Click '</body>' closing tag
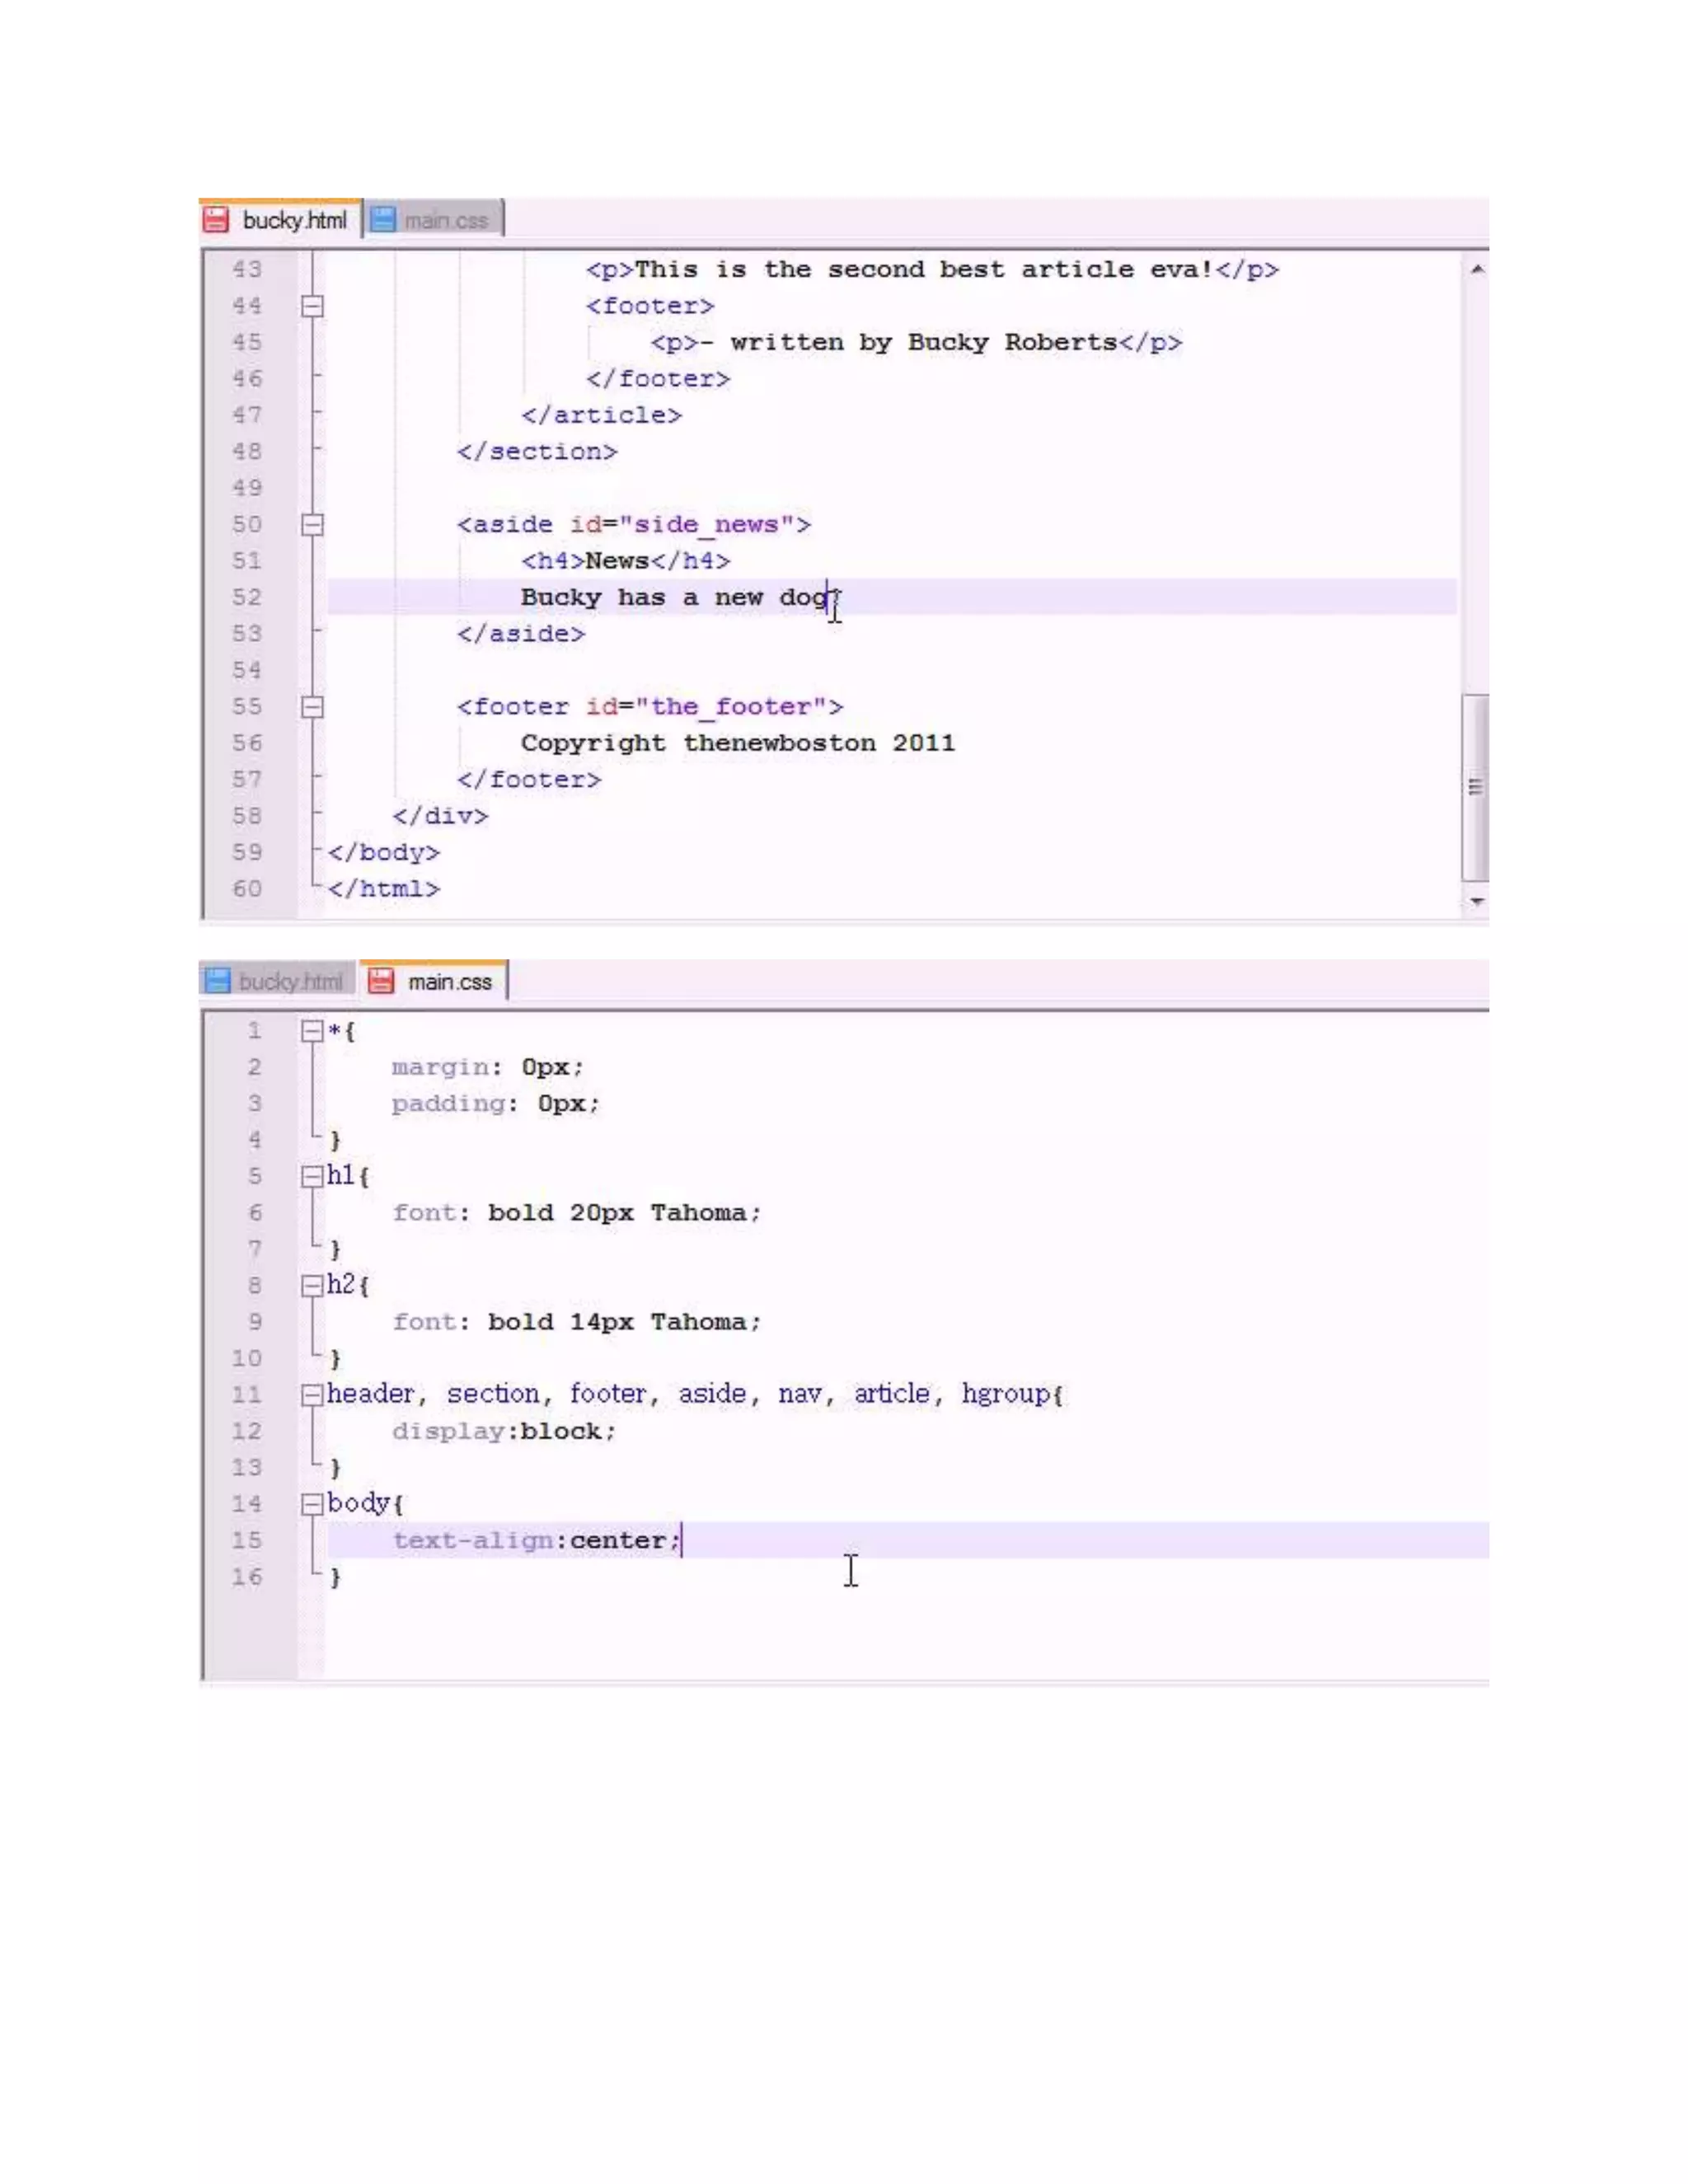1688x2184 pixels. coord(384,853)
